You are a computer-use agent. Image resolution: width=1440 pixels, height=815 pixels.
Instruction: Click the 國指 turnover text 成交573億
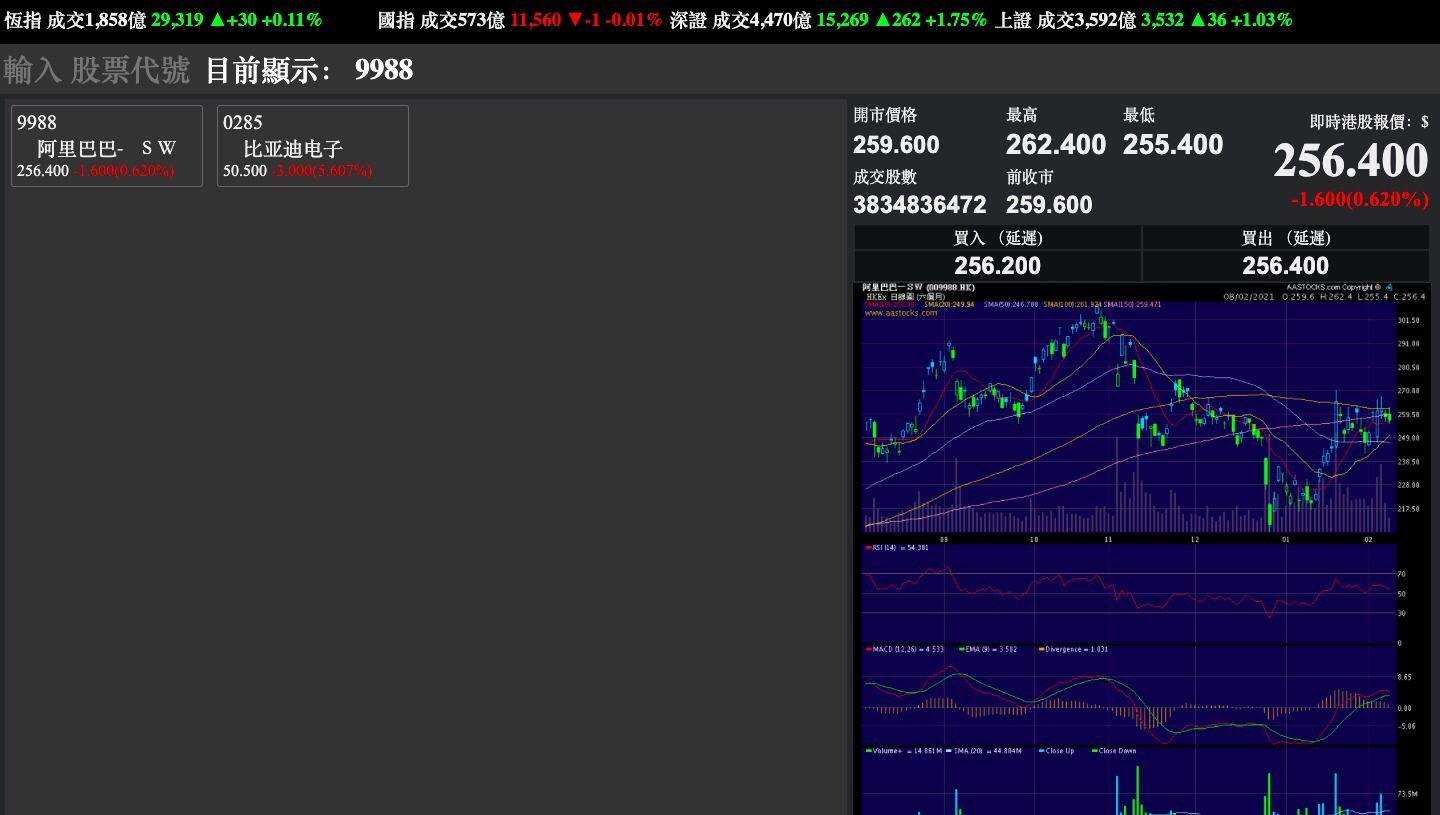point(462,20)
